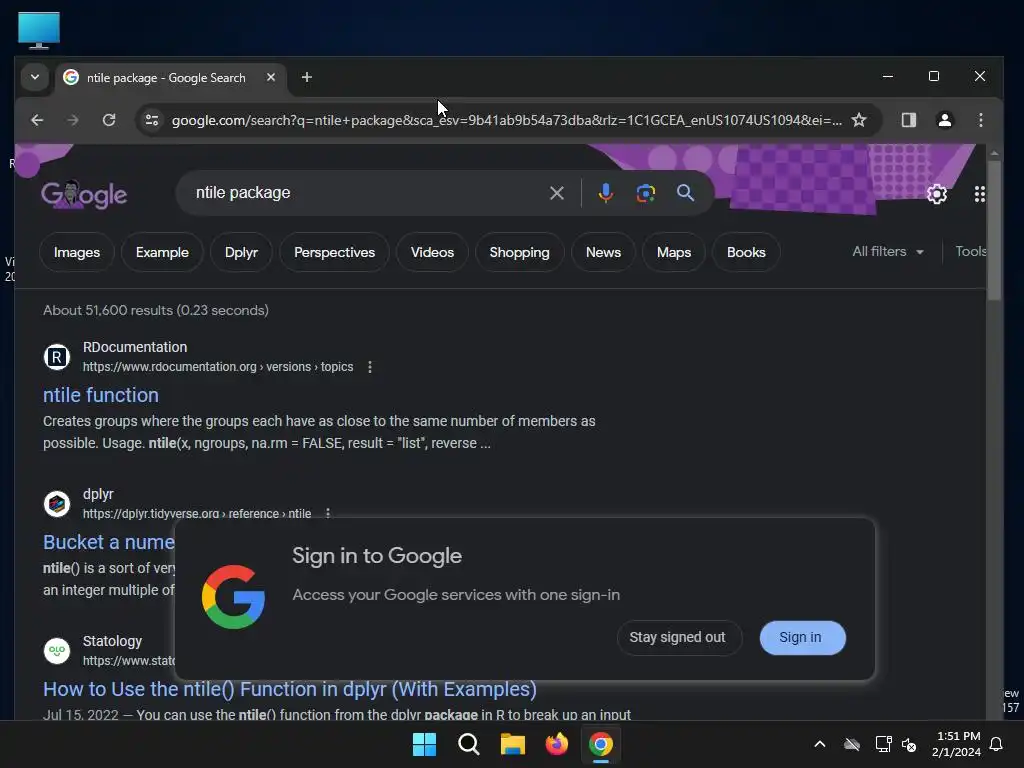Viewport: 1024px width, 768px height.
Task: Click the dplyr.tidyverse.org URL breadcrumb
Action: (197, 513)
